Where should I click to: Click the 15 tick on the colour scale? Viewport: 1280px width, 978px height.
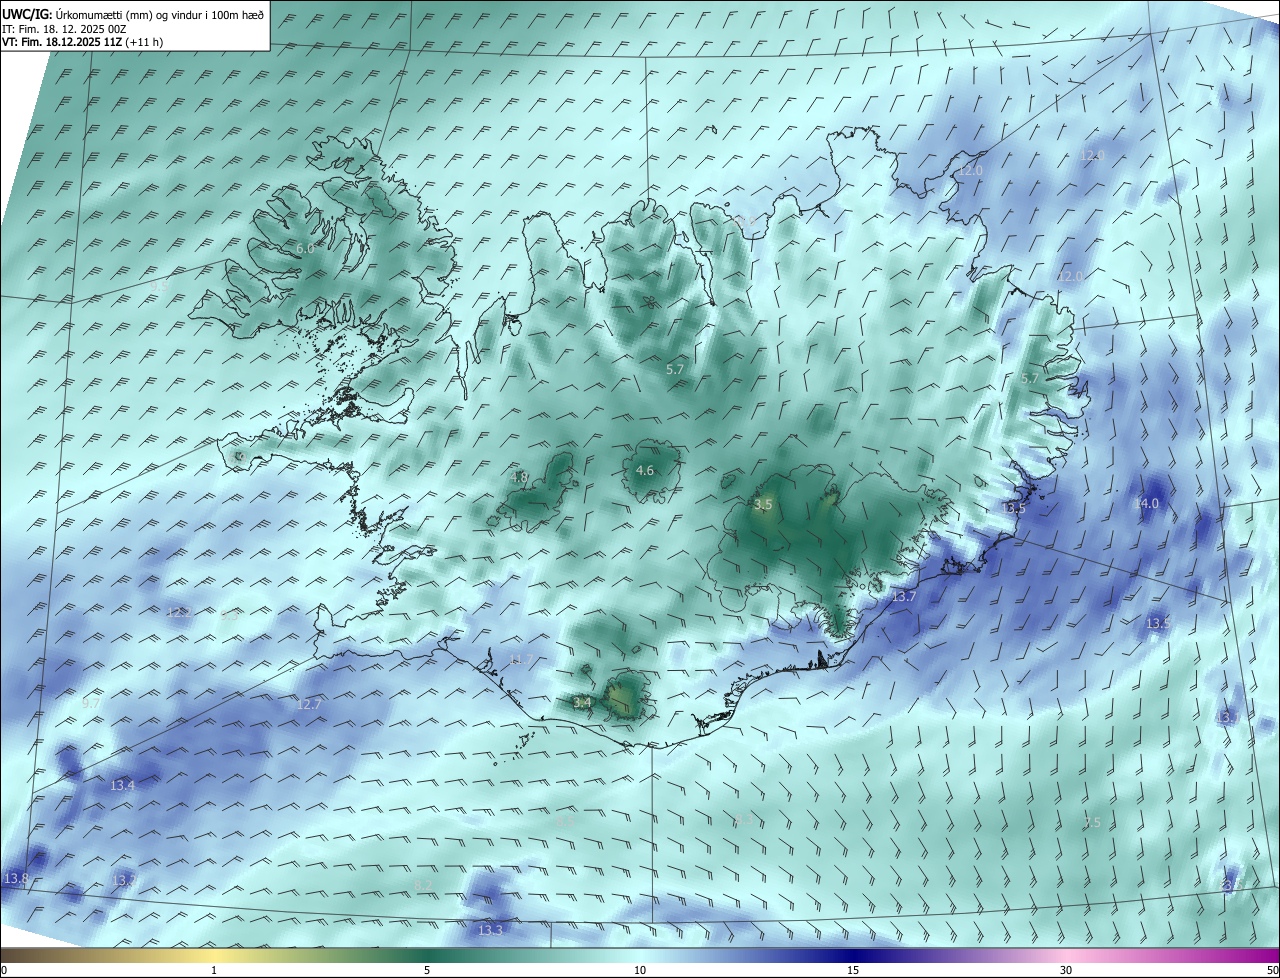tap(853, 970)
